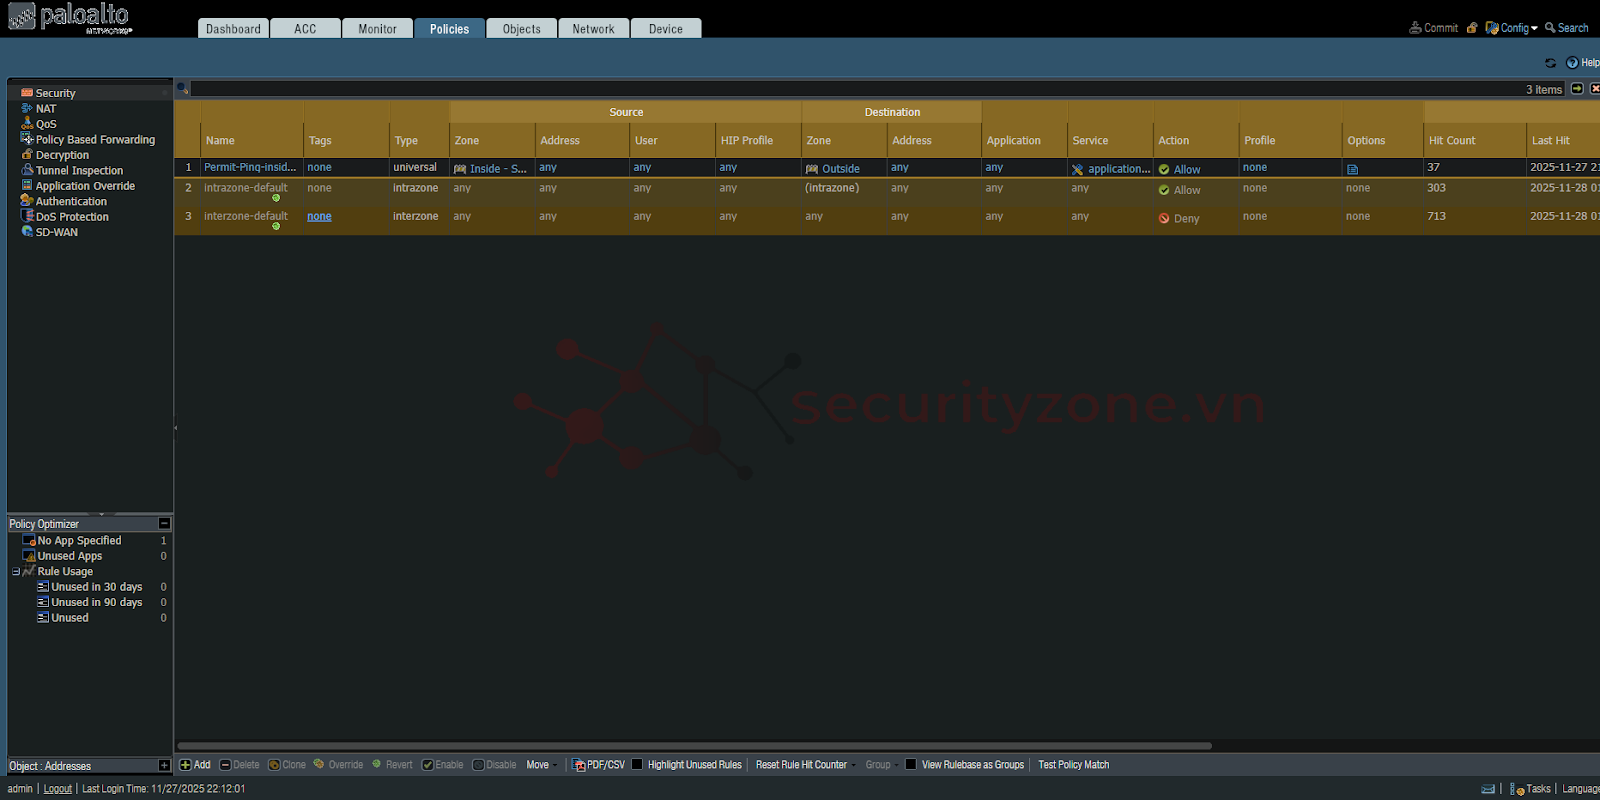Switch to the Objects tab
This screenshot has height=800, width=1600.
tap(521, 29)
